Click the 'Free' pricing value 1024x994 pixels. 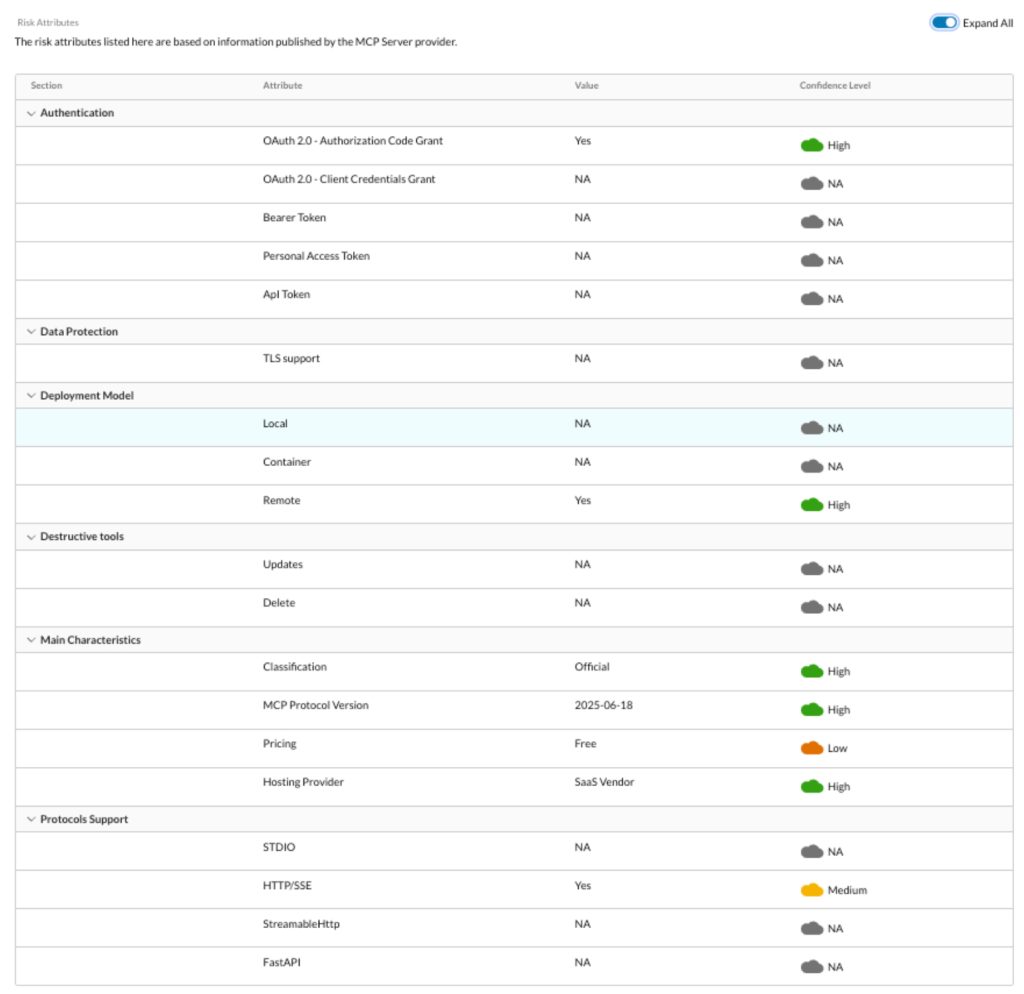coord(585,745)
